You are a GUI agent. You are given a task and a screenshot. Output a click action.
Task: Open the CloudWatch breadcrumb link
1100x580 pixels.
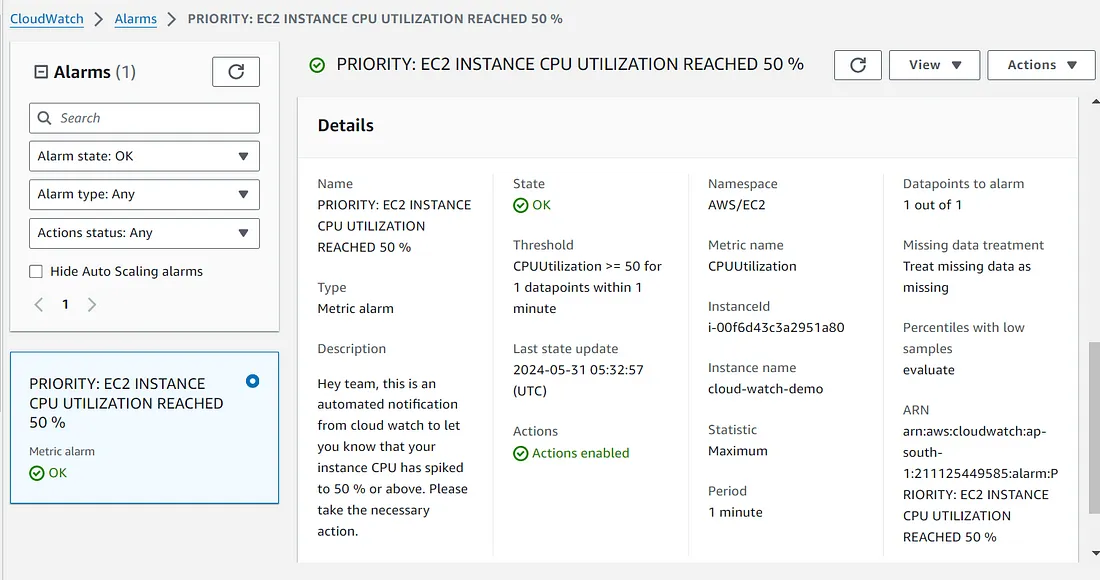[47, 19]
